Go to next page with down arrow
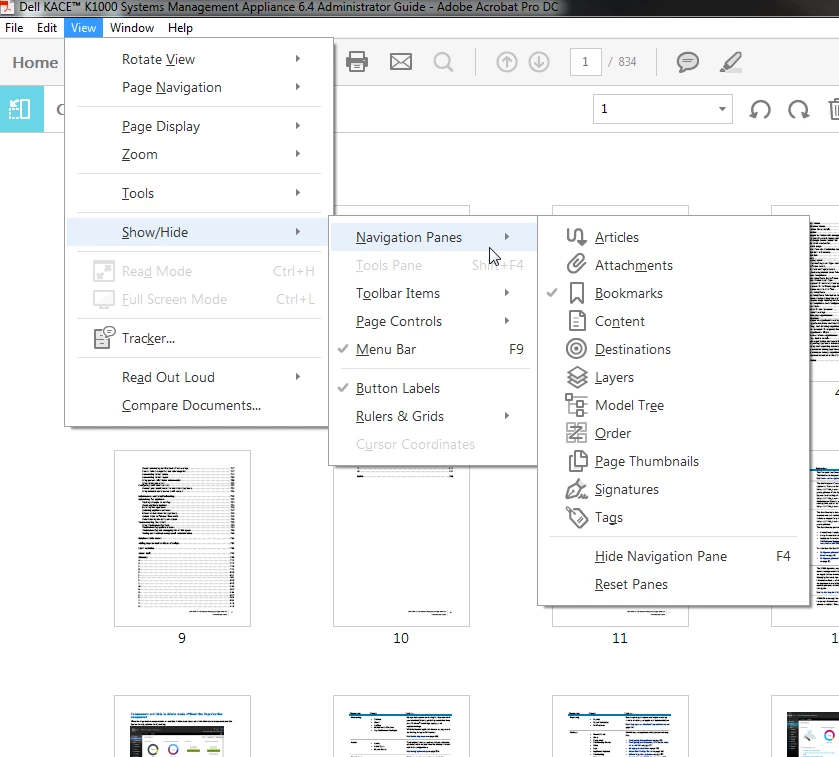This screenshot has height=757, width=839. [539, 62]
